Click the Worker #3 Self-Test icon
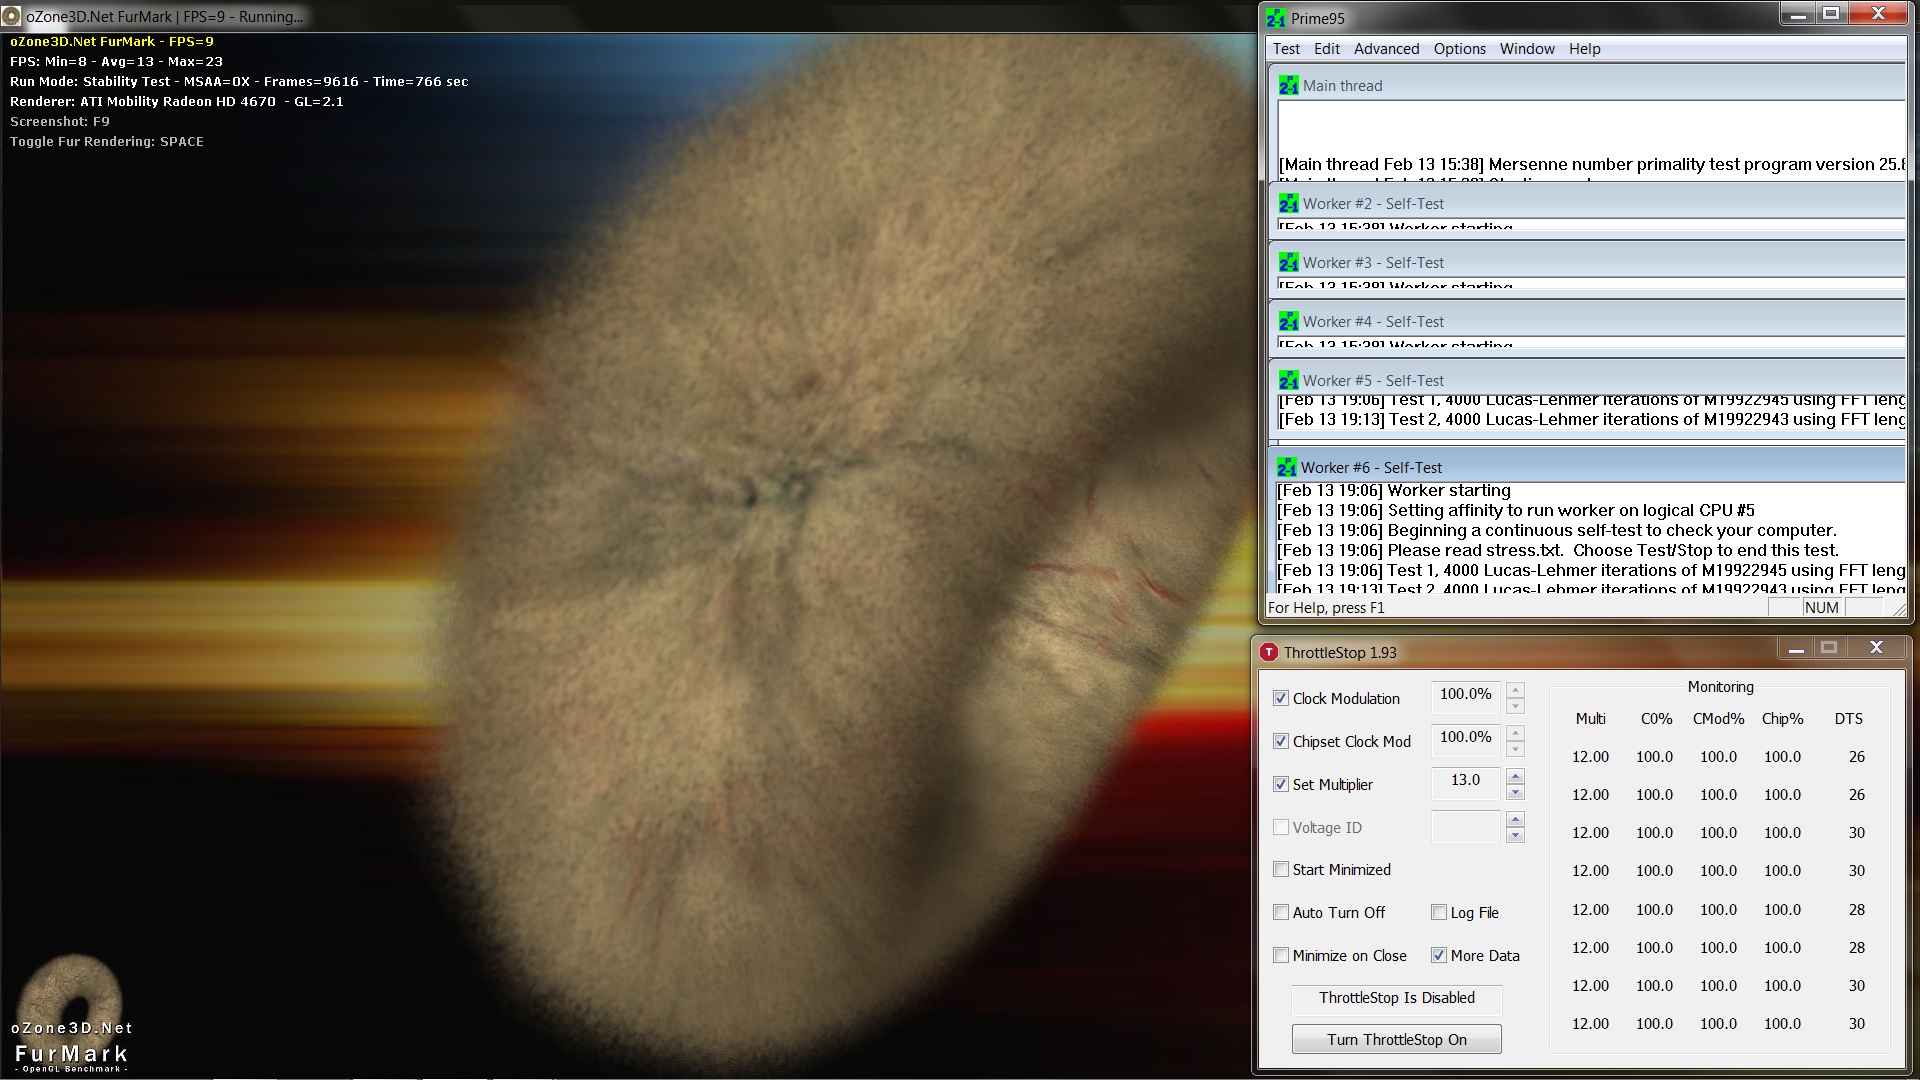Screen dimensions: 1920x1080 [1288, 263]
